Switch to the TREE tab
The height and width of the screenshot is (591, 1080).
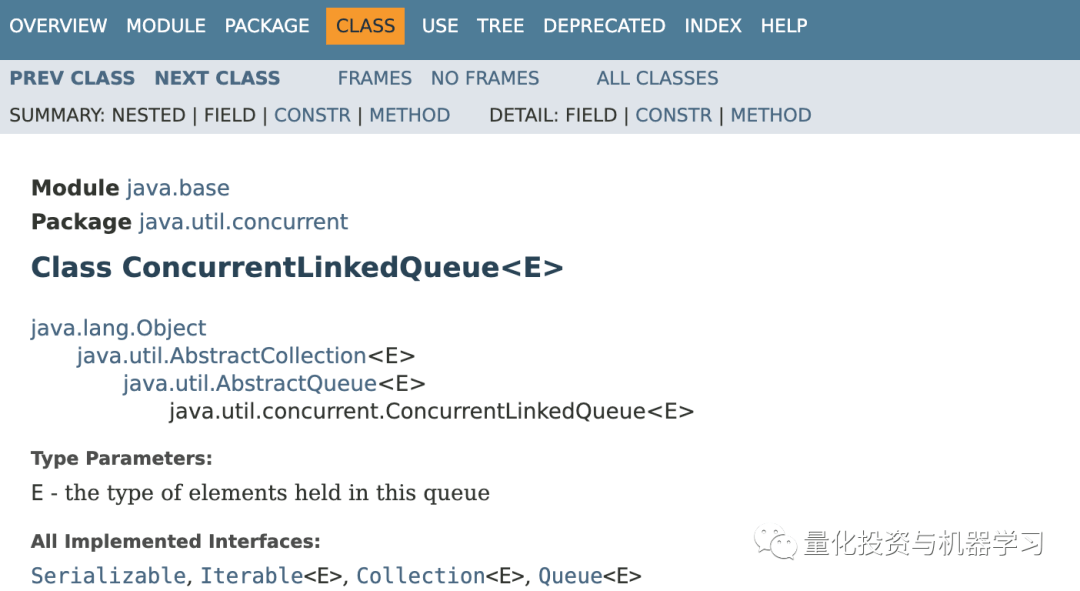click(500, 26)
